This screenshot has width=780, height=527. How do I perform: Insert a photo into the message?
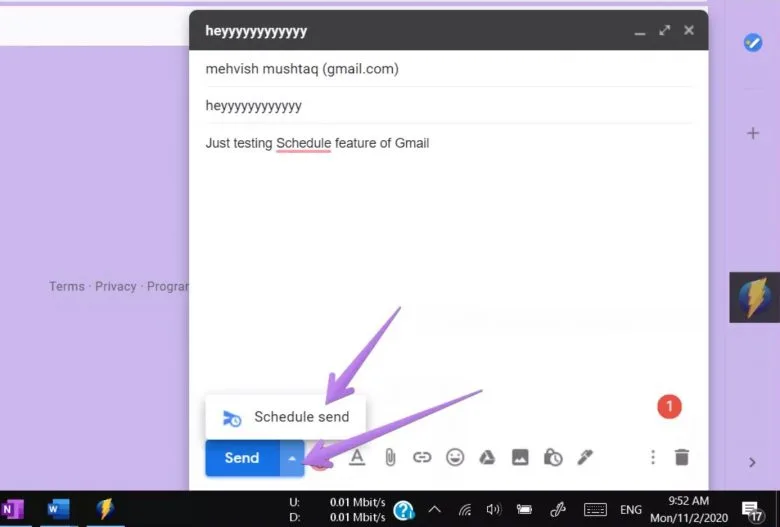click(x=520, y=457)
